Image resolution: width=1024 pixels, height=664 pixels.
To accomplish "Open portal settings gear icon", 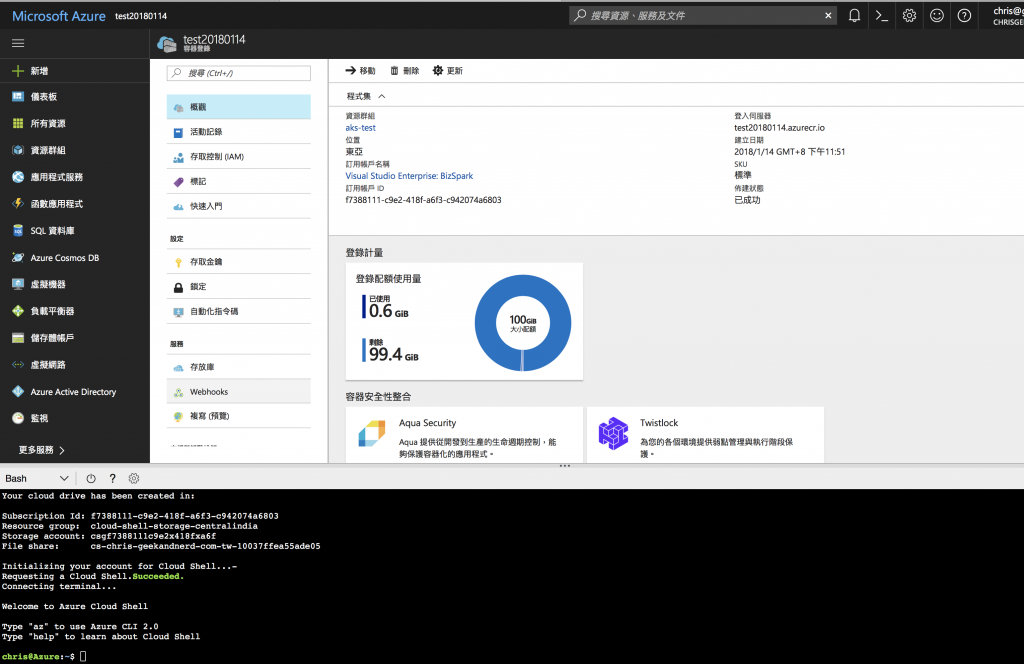I will tap(909, 16).
